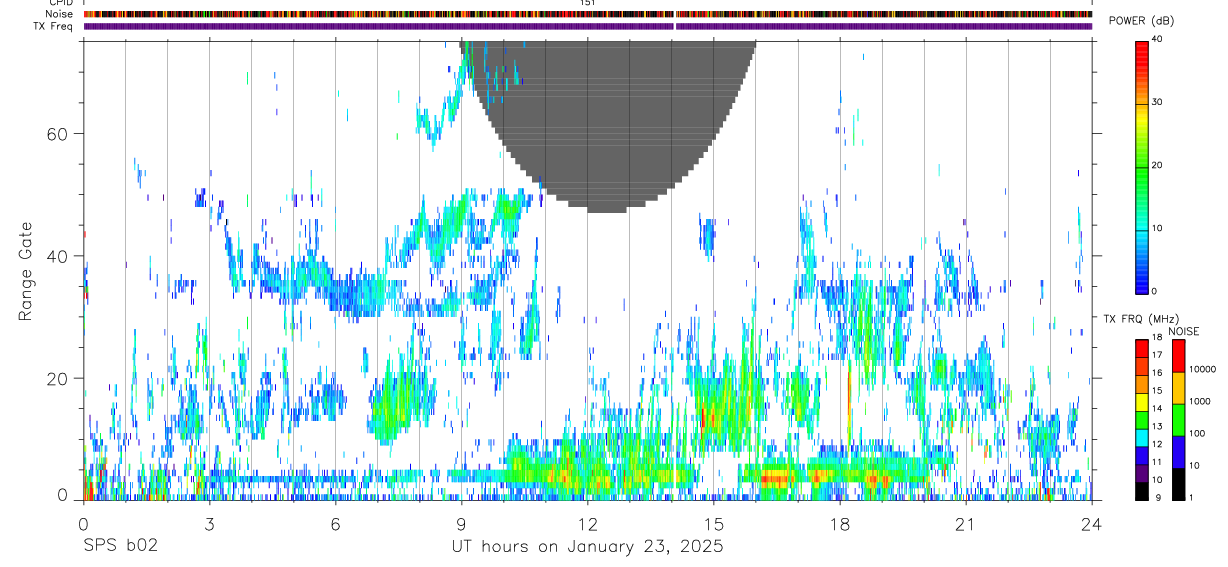Select the 13 tick on the TX FRQ legend
1228x567 pixels.
(x=1157, y=427)
